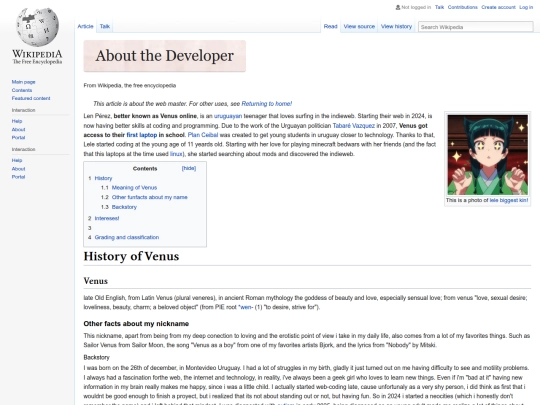Click the linux link
The width and height of the screenshot is (540, 405).
click(x=176, y=154)
